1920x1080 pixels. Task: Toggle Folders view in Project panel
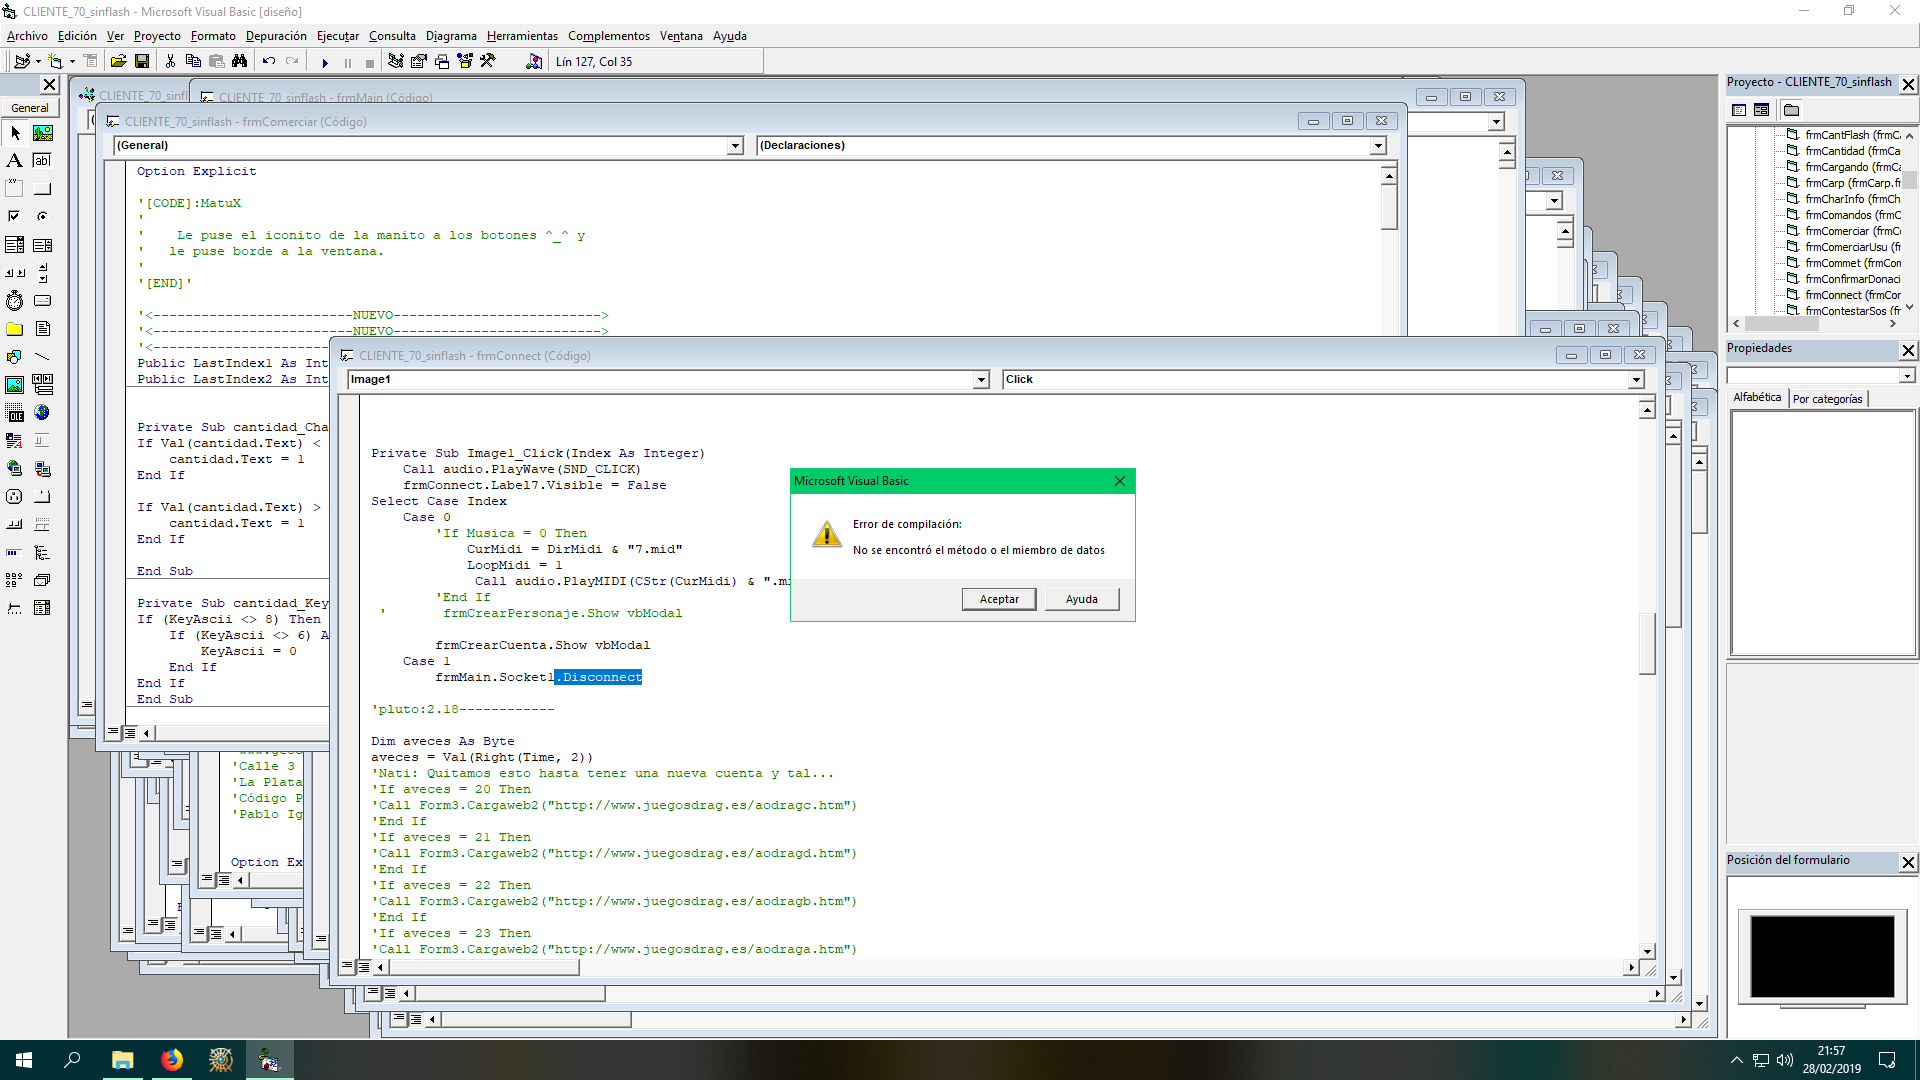click(x=1791, y=110)
